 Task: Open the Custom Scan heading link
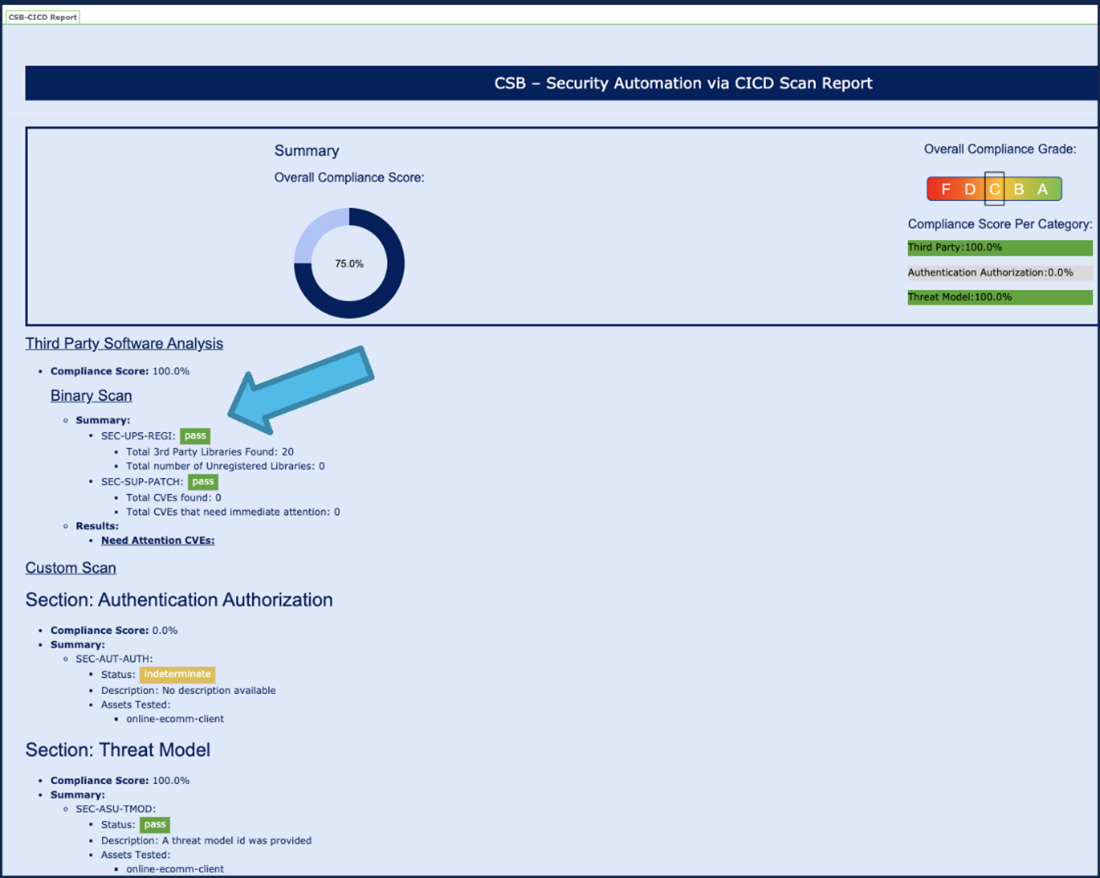coord(71,568)
